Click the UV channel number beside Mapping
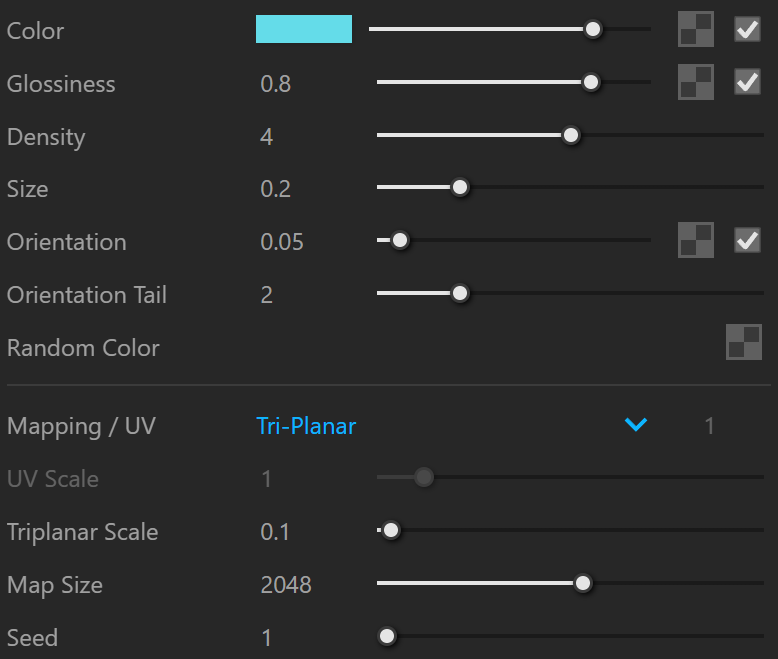778x659 pixels. point(710,426)
